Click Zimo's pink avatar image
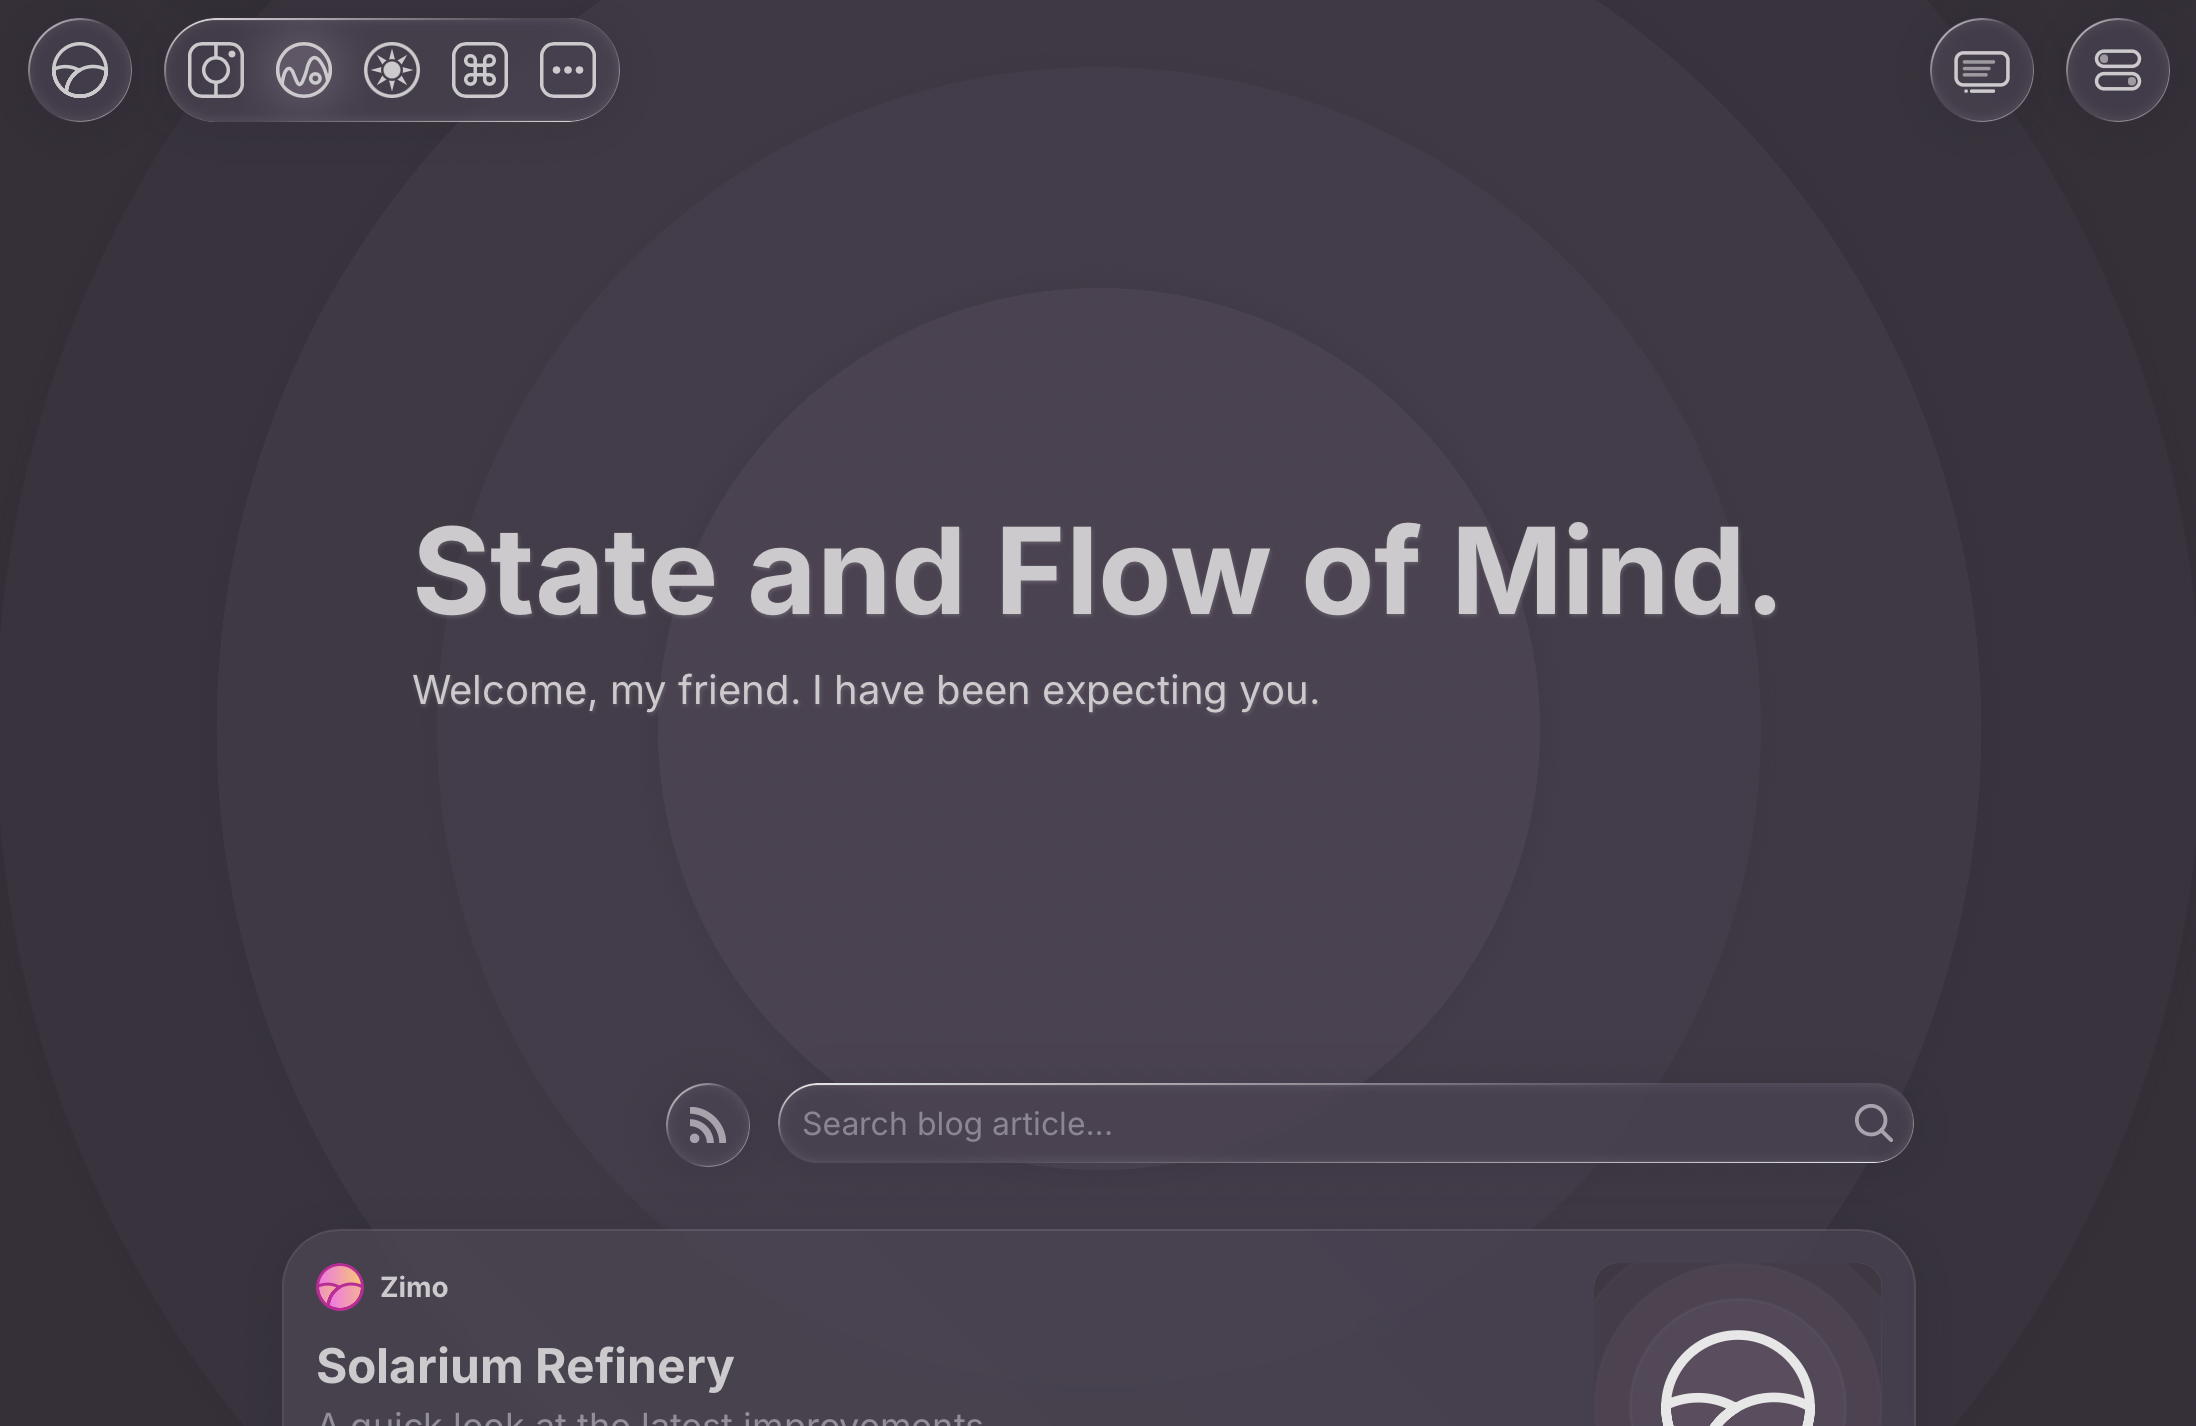The height and width of the screenshot is (1426, 2196). [x=340, y=1287]
